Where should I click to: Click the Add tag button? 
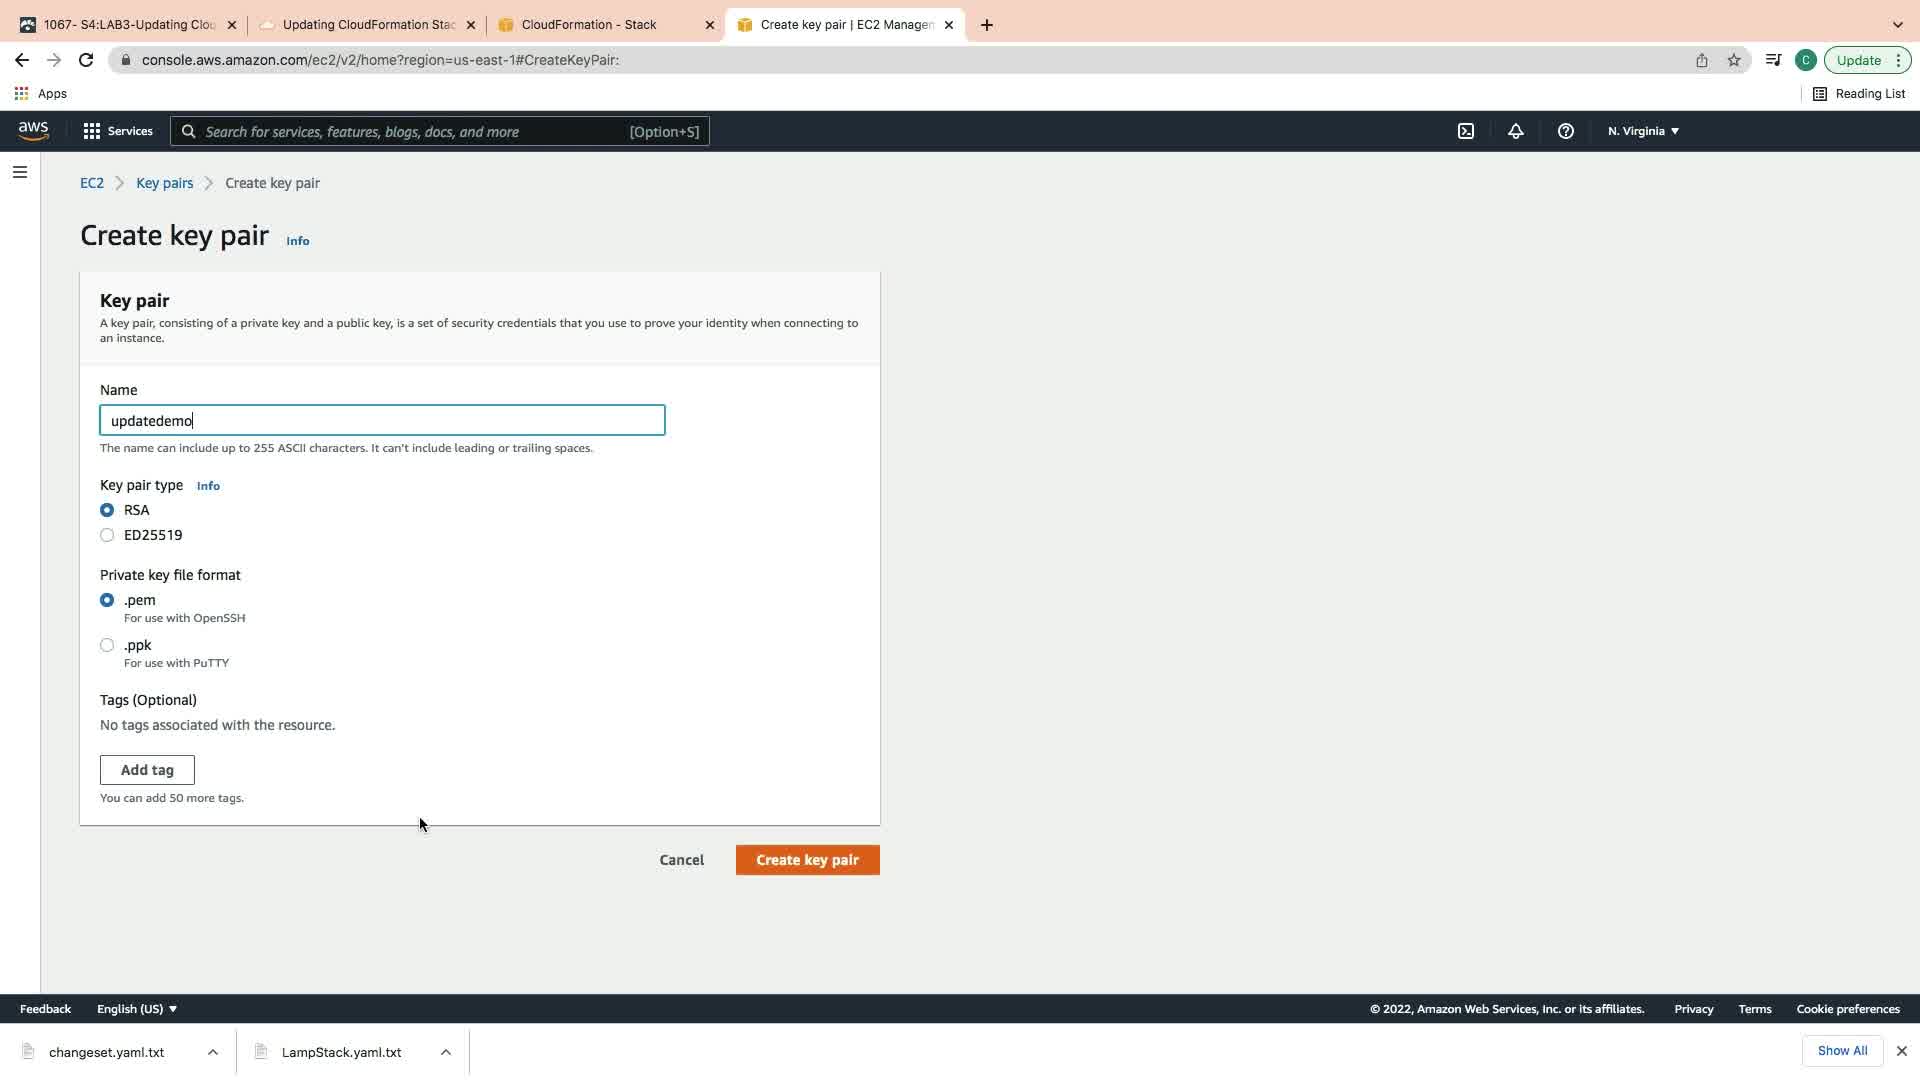pyautogui.click(x=147, y=770)
